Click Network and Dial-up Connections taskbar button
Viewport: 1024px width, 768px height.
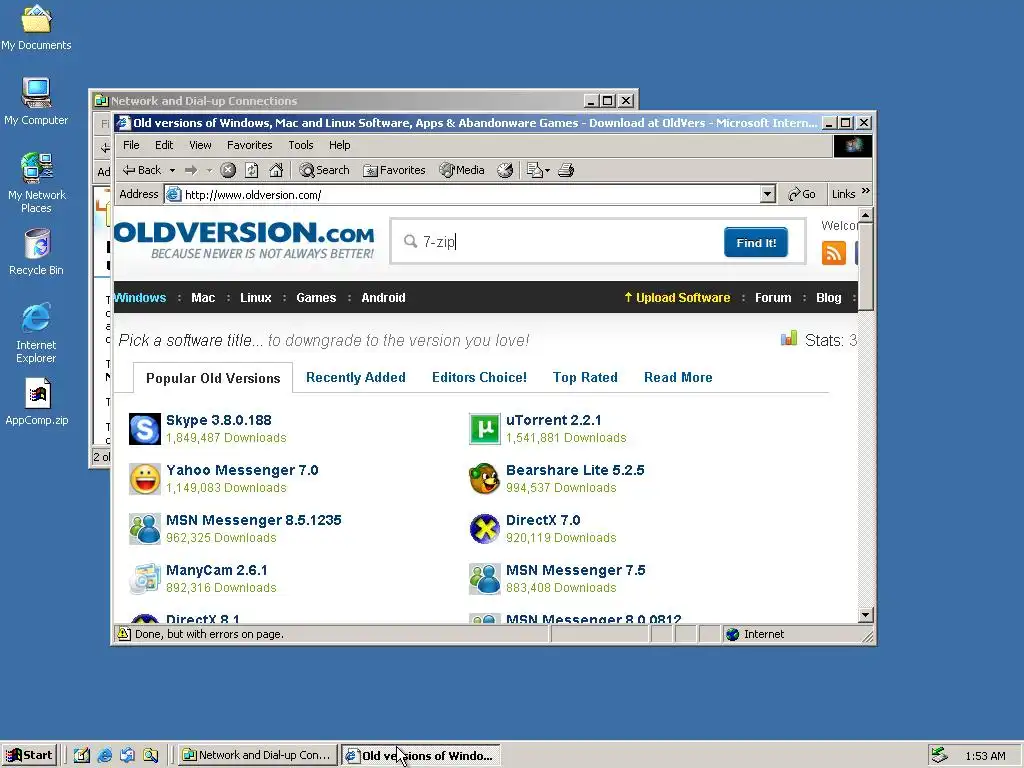(x=259, y=755)
